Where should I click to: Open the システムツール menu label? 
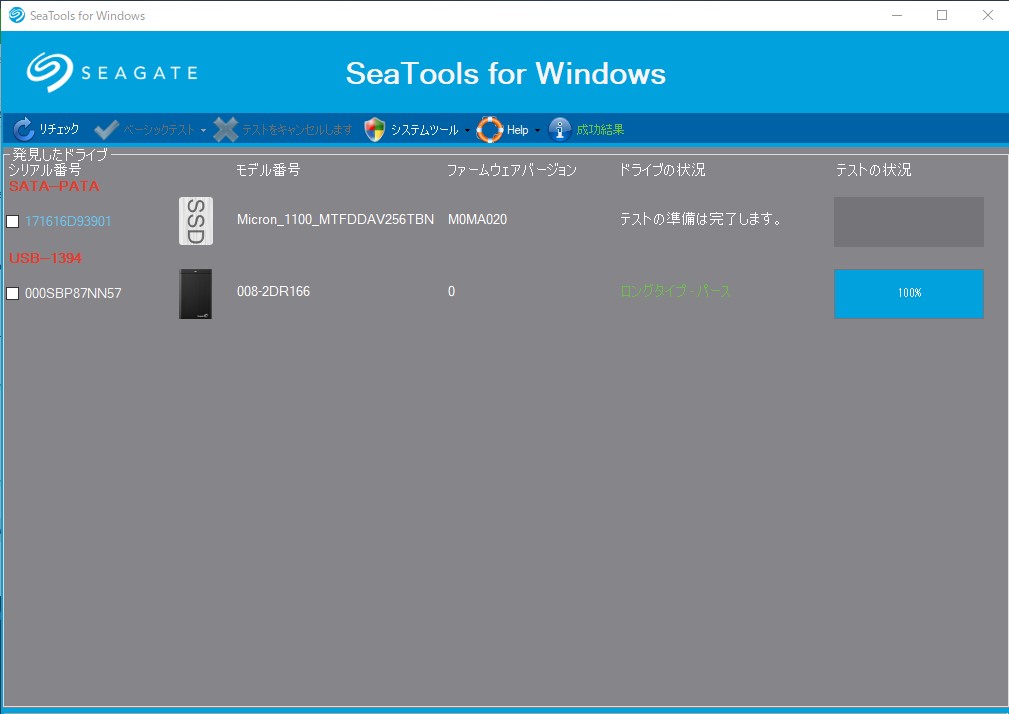pyautogui.click(x=425, y=130)
